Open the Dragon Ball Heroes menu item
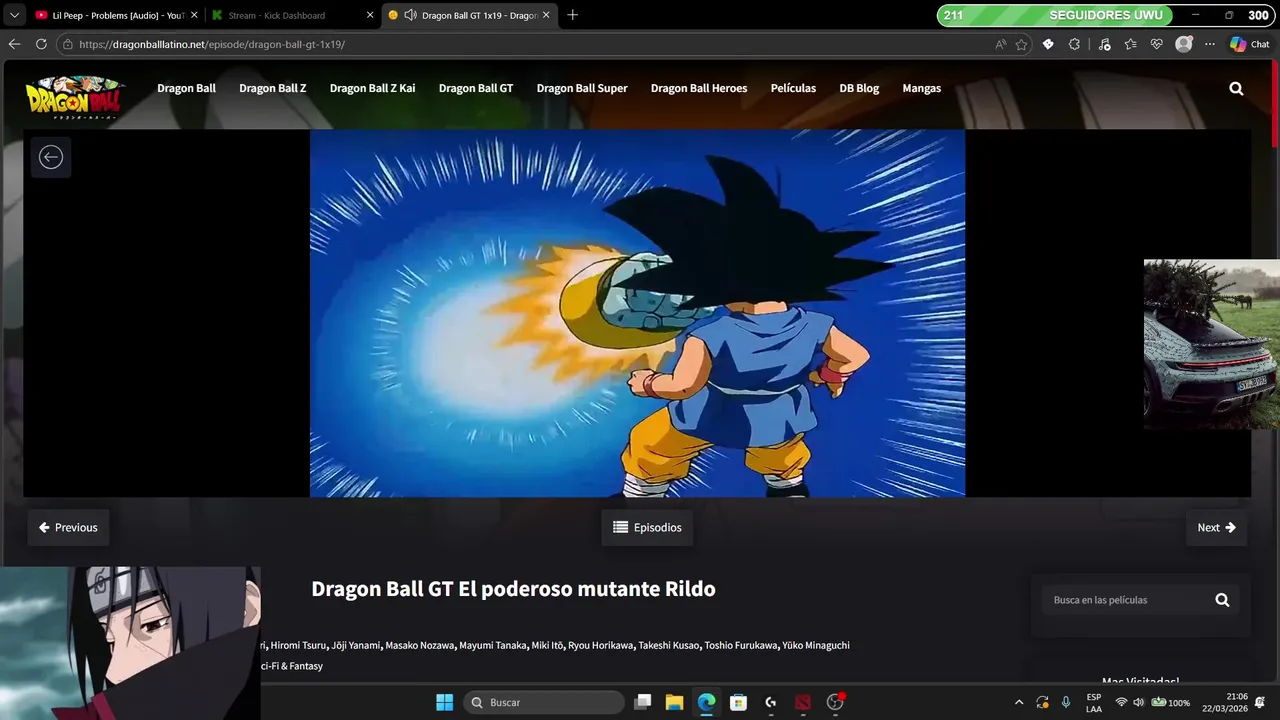Image resolution: width=1280 pixels, height=720 pixels. (x=699, y=88)
